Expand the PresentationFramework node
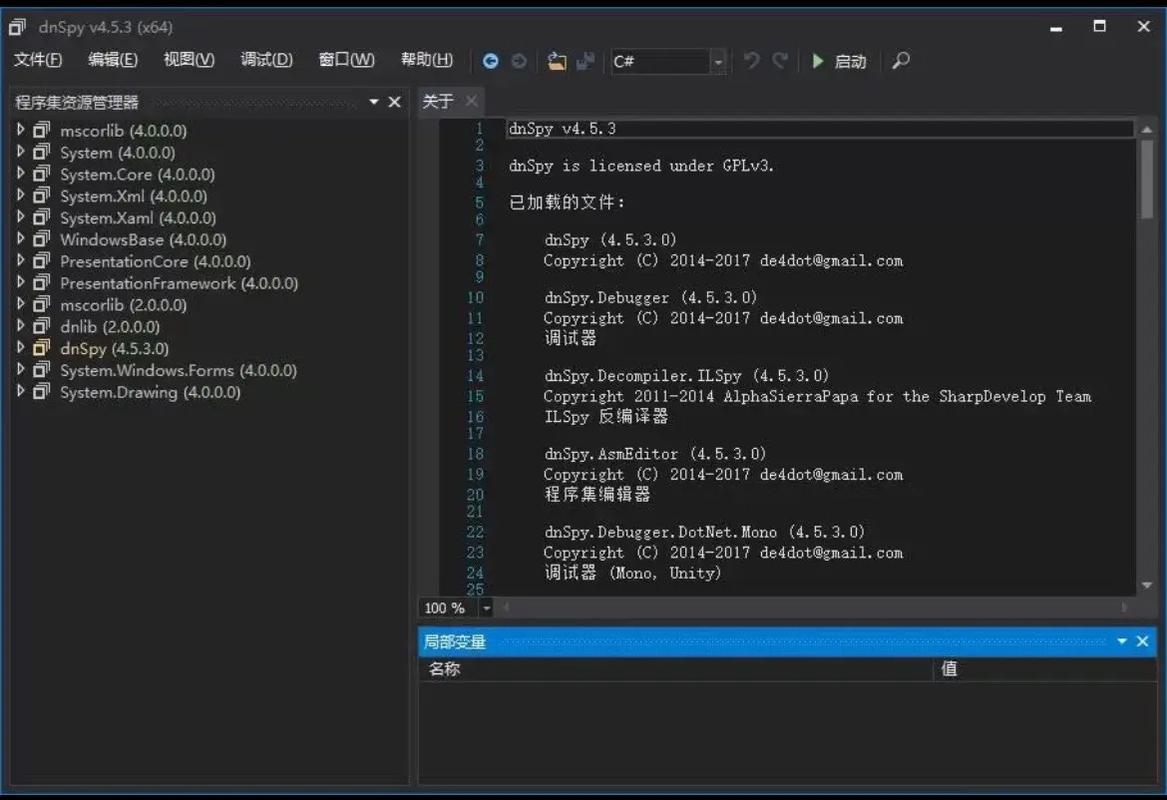 (20, 282)
